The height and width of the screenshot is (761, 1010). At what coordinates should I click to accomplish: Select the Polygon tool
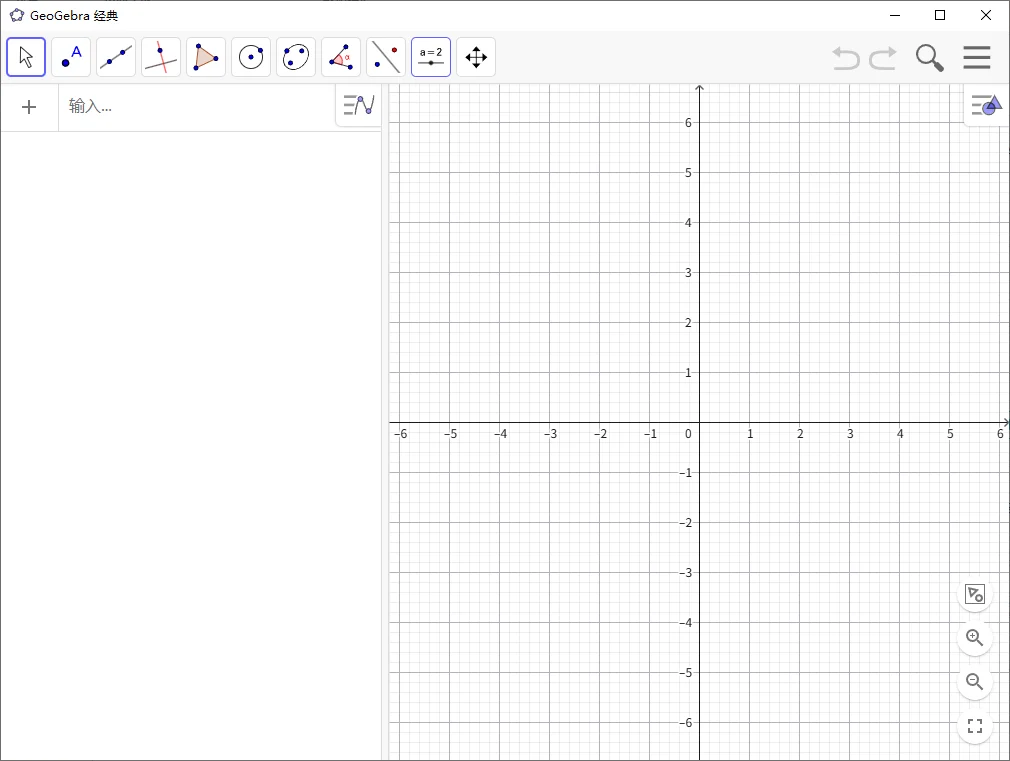206,57
